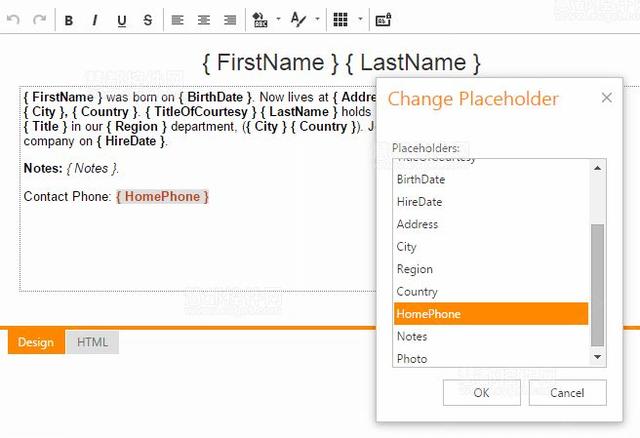Toggle strikethrough formatting
This screenshot has height=438, width=640.
(x=148, y=20)
